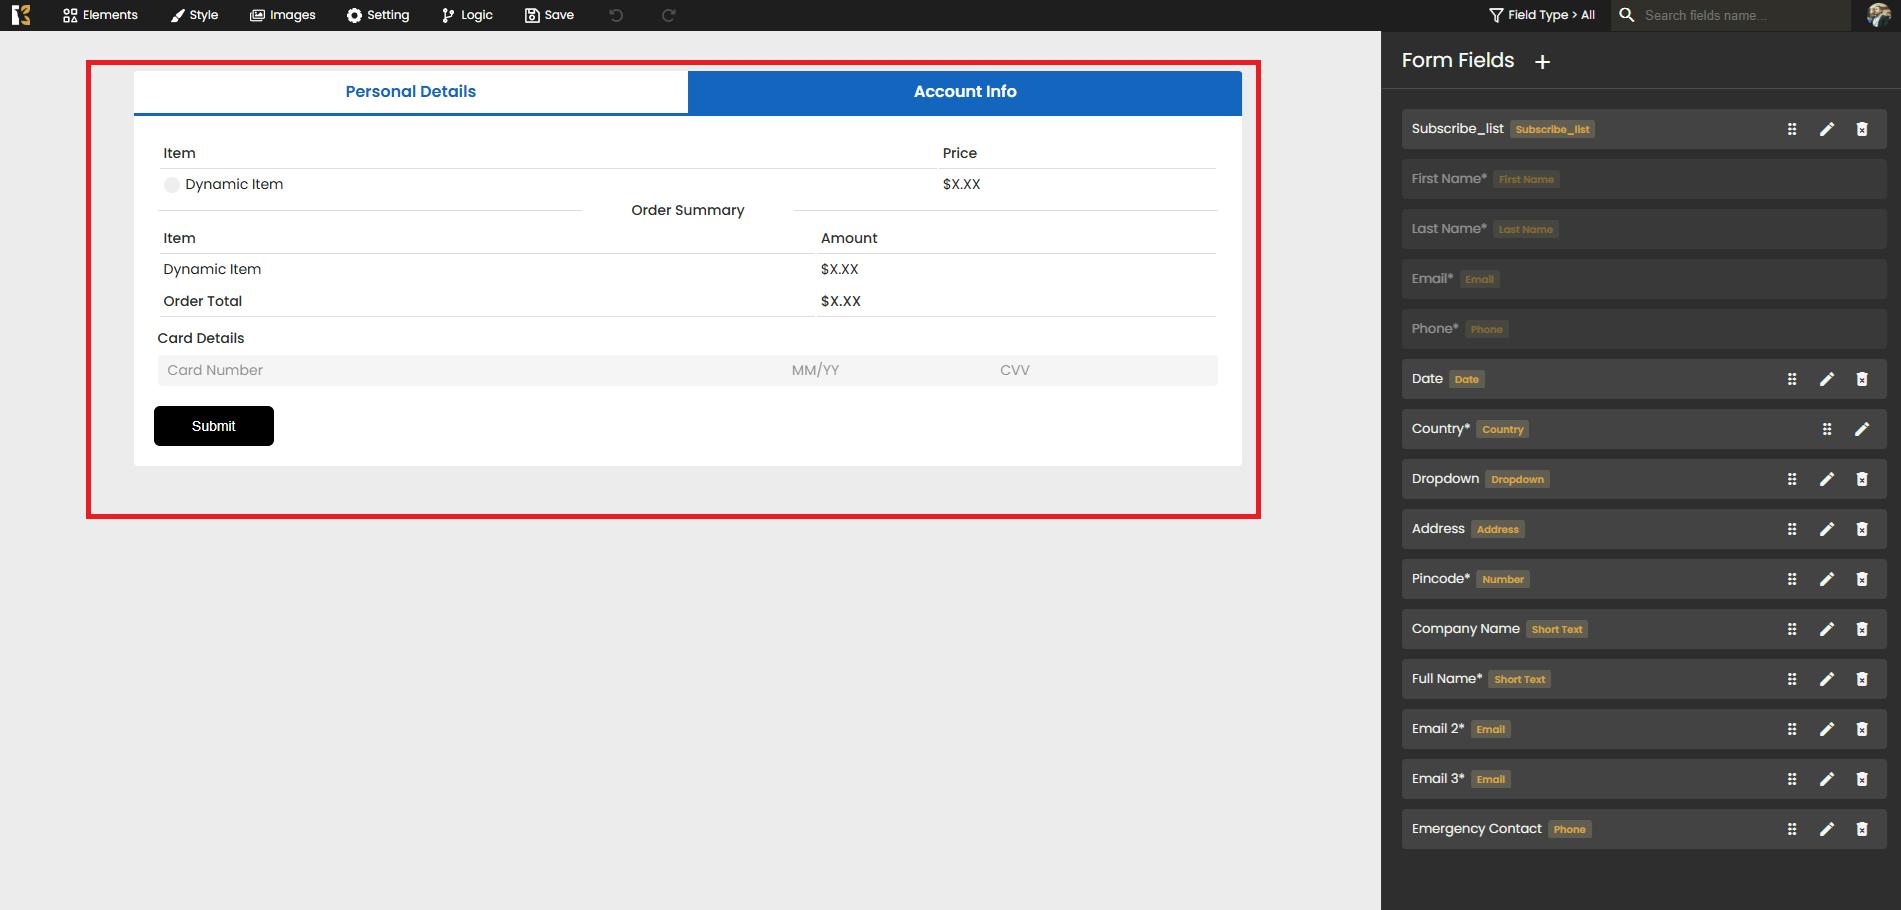Click the drag handle for Dropdown field
This screenshot has width=1901, height=910.
pyautogui.click(x=1791, y=479)
